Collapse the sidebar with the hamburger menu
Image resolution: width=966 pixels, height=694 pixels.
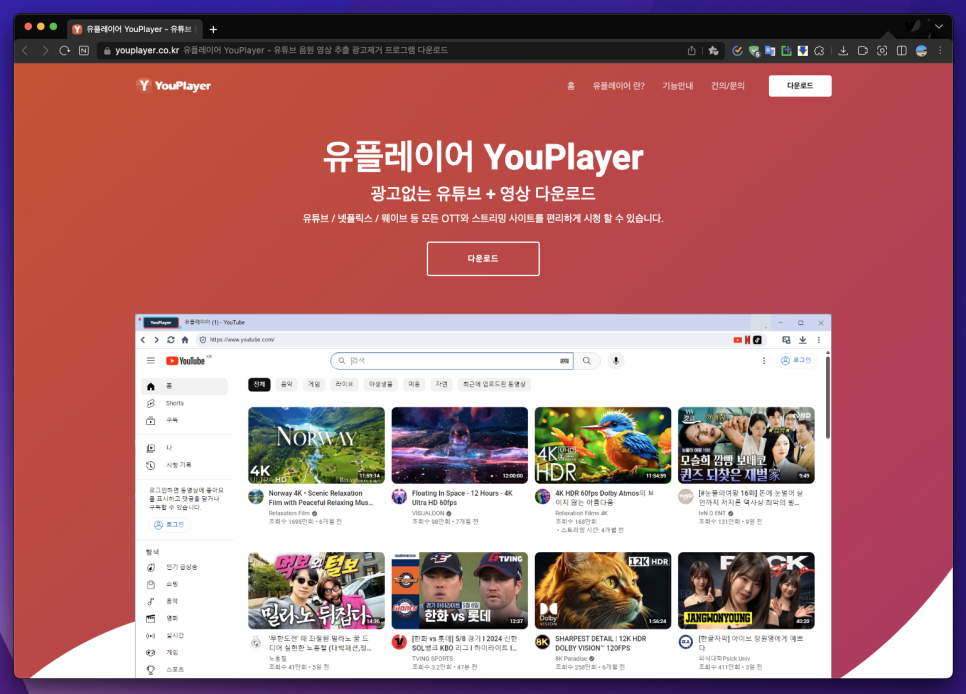tap(151, 361)
